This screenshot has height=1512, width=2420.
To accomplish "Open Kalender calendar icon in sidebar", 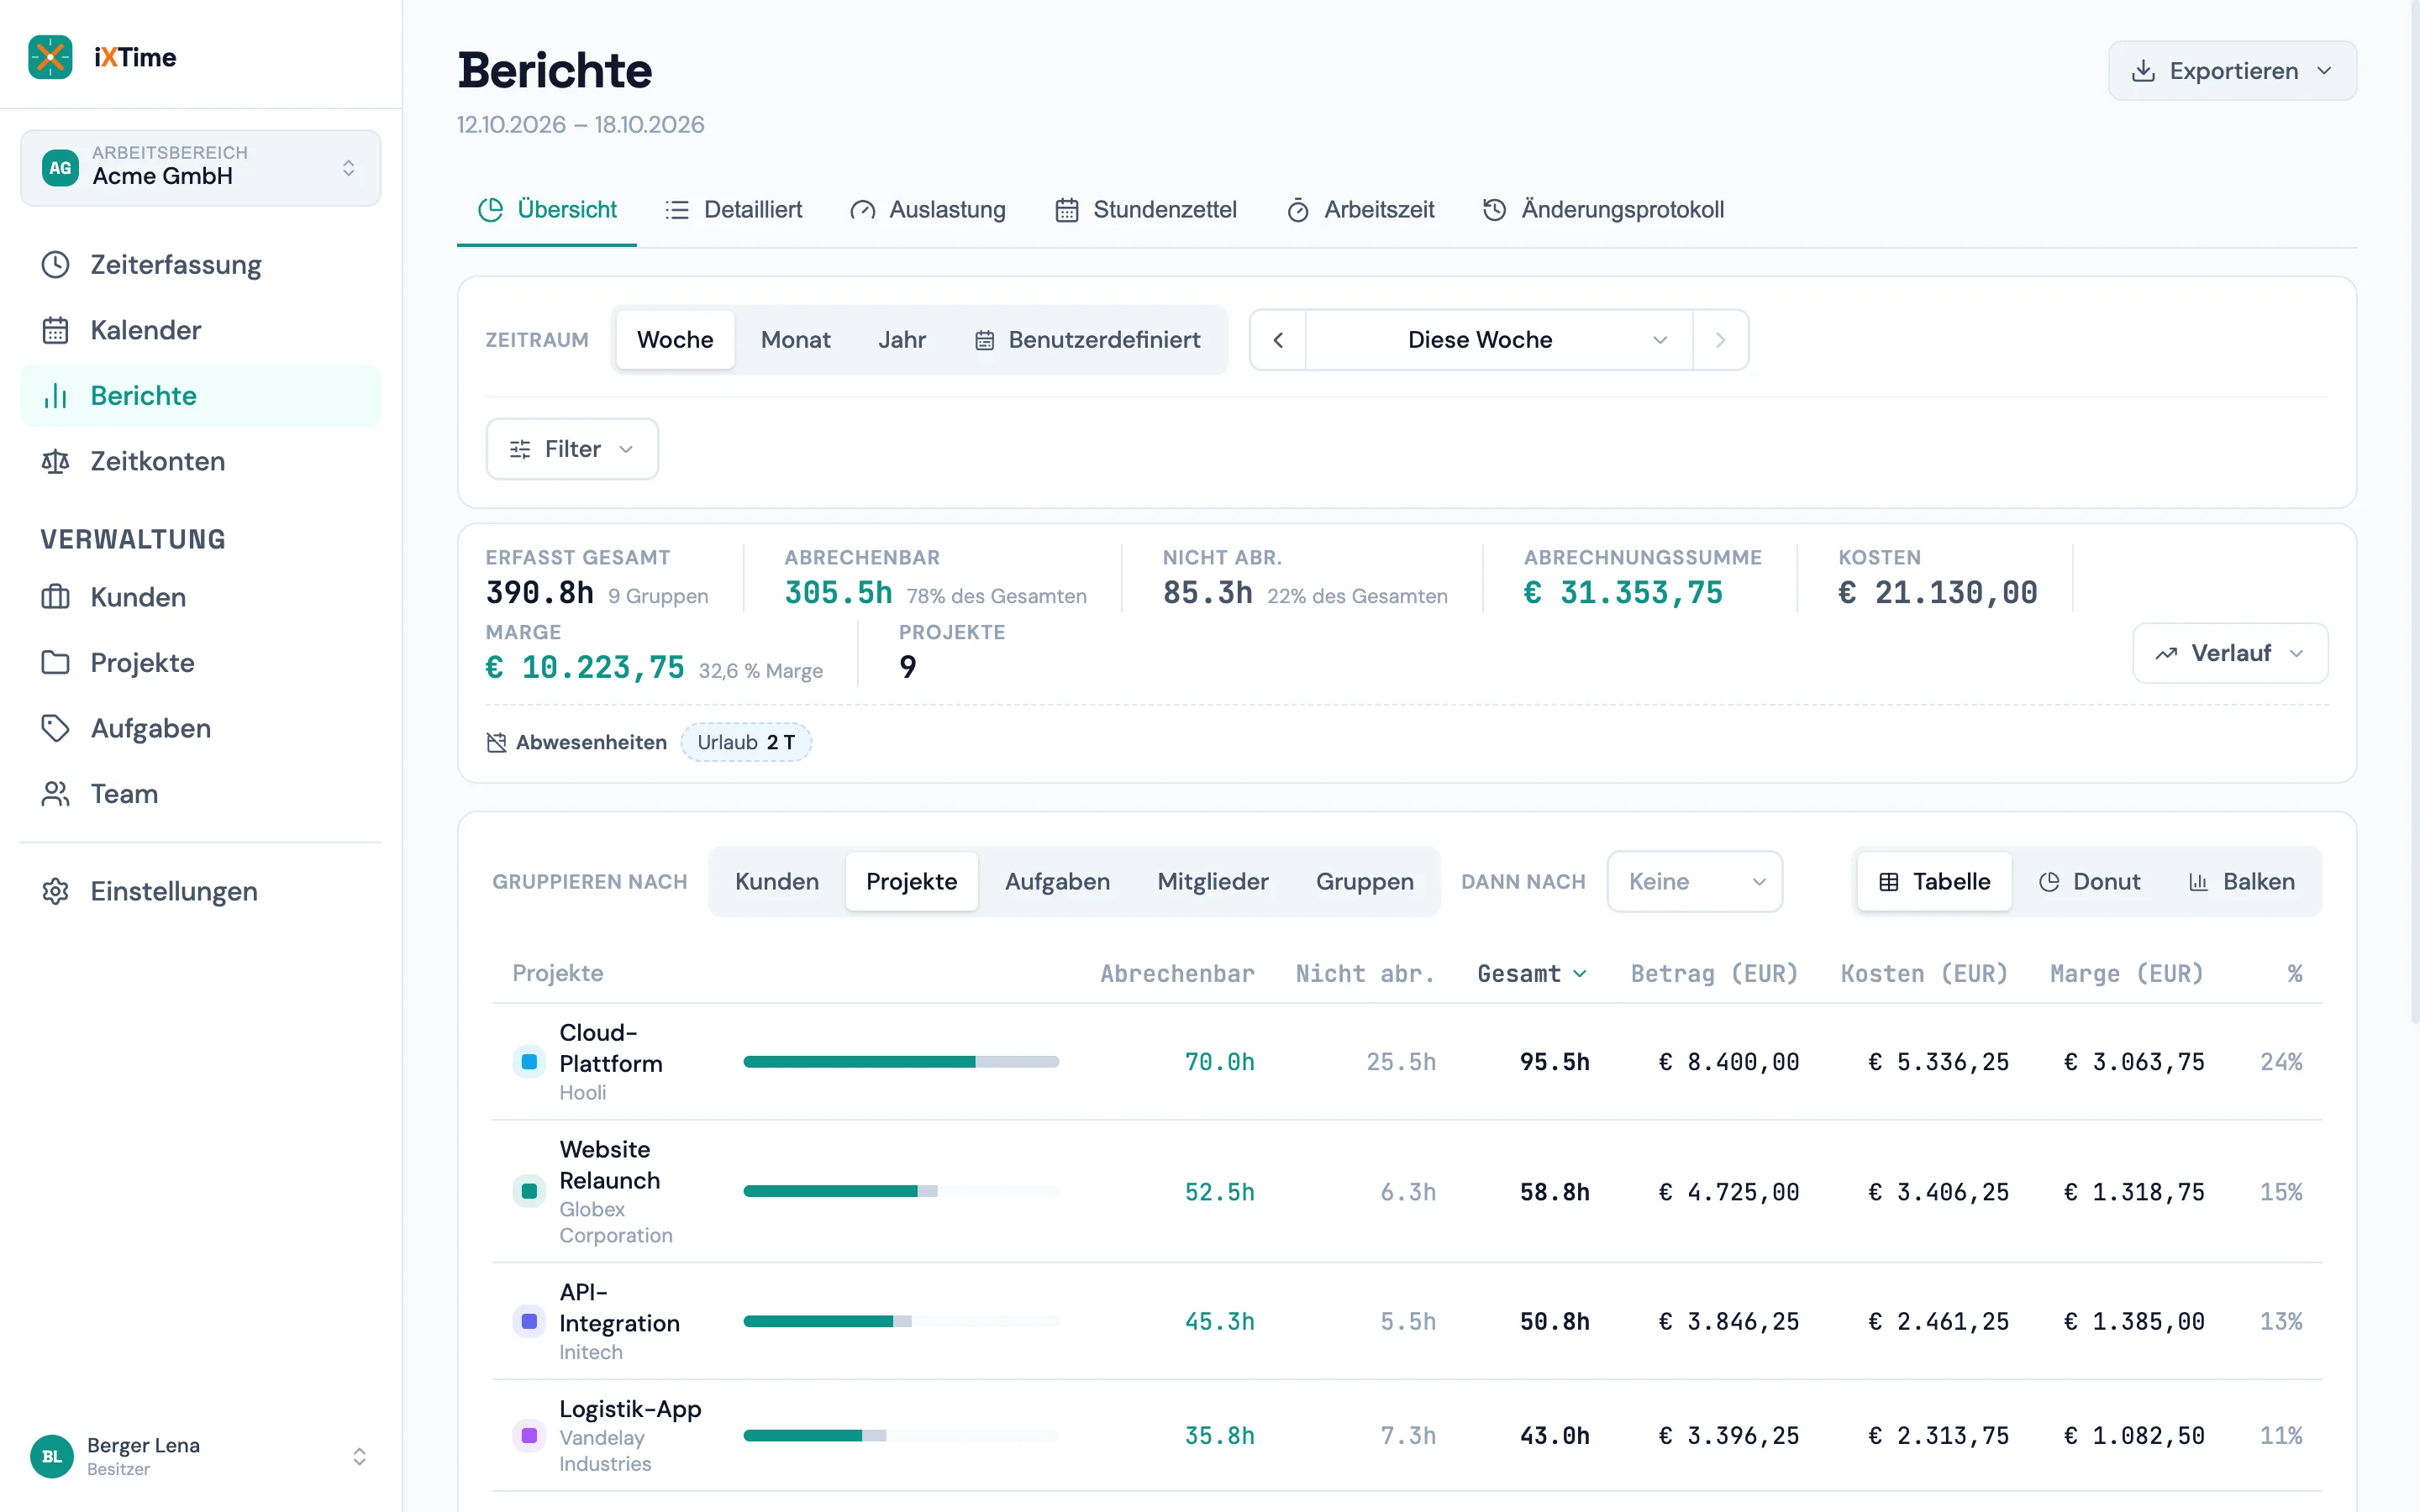I will (55, 330).
